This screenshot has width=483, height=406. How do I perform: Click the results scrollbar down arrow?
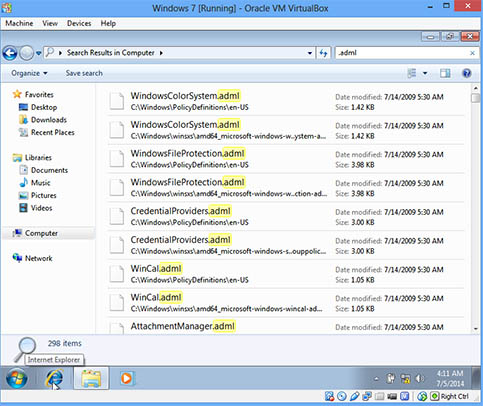pos(475,329)
